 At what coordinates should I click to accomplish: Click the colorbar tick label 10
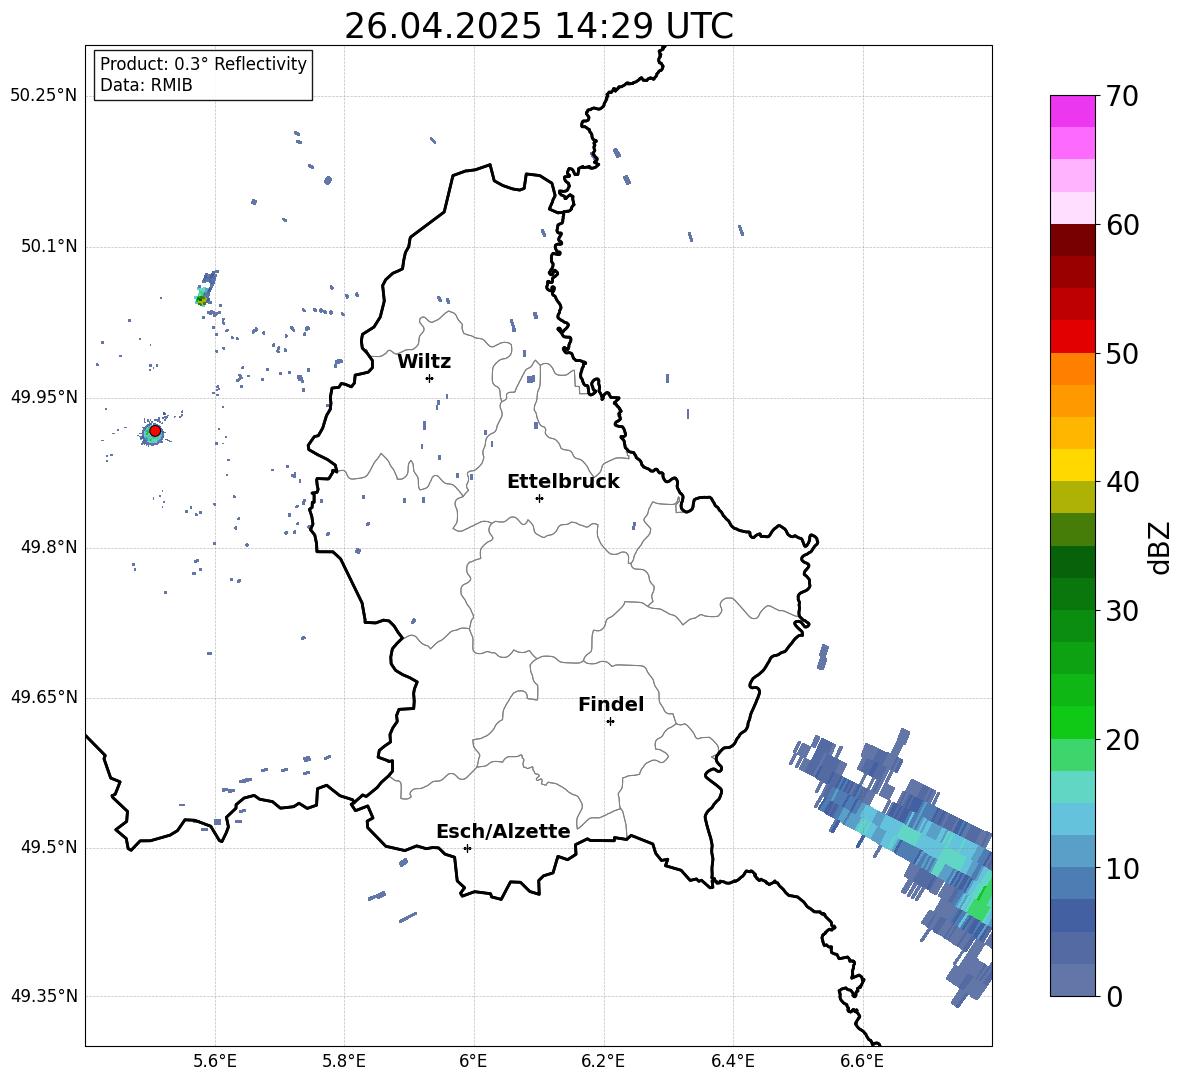(1122, 868)
